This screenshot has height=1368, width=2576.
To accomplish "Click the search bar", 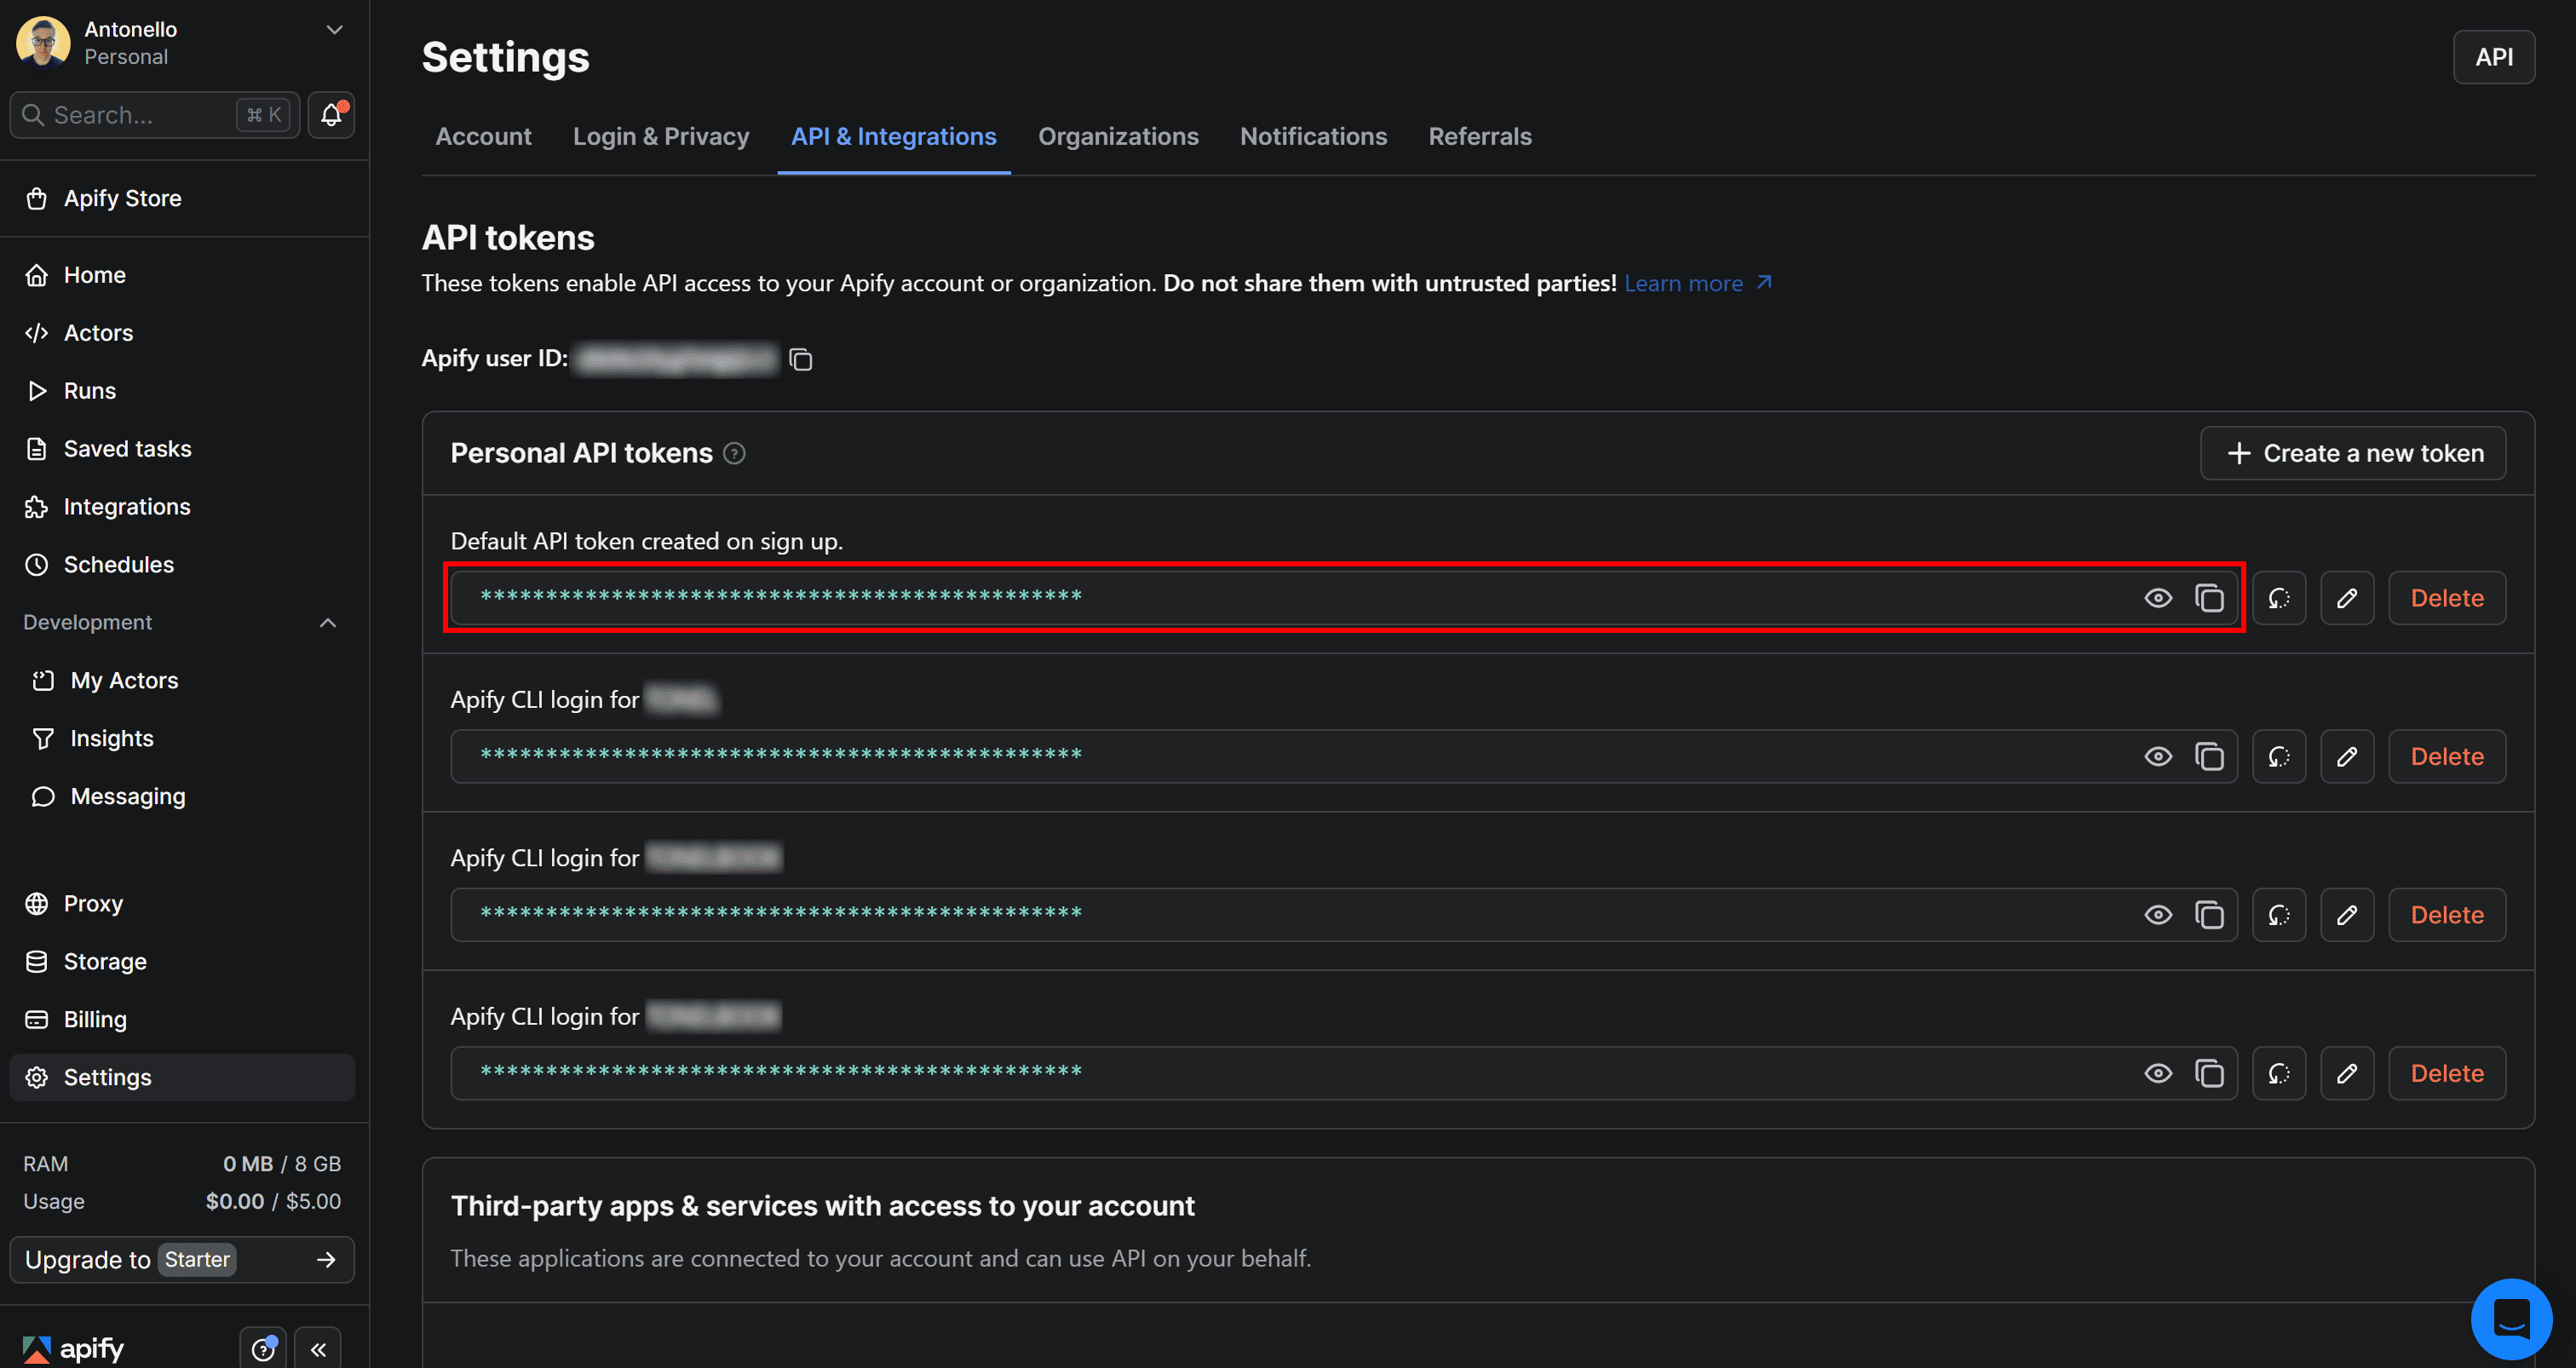I will [140, 115].
